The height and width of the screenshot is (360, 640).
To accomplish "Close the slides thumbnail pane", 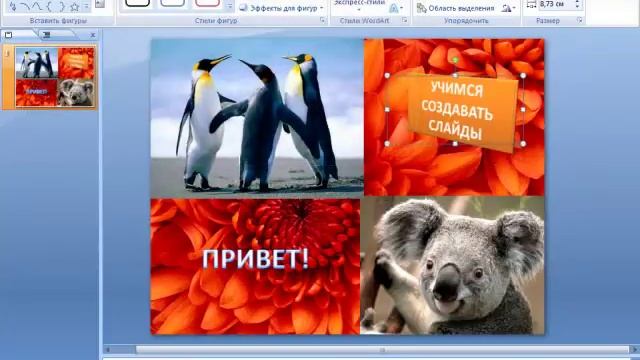I will [x=92, y=35].
